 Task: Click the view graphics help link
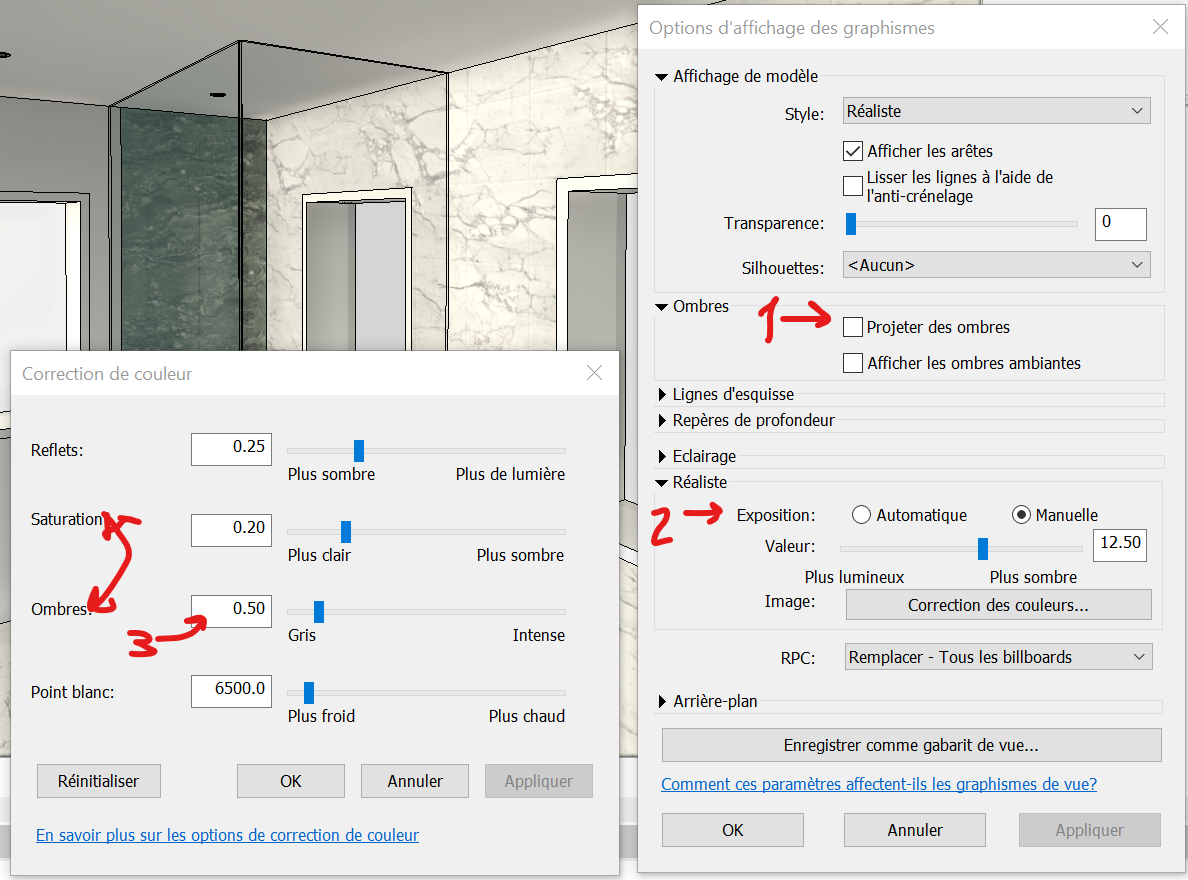879,784
